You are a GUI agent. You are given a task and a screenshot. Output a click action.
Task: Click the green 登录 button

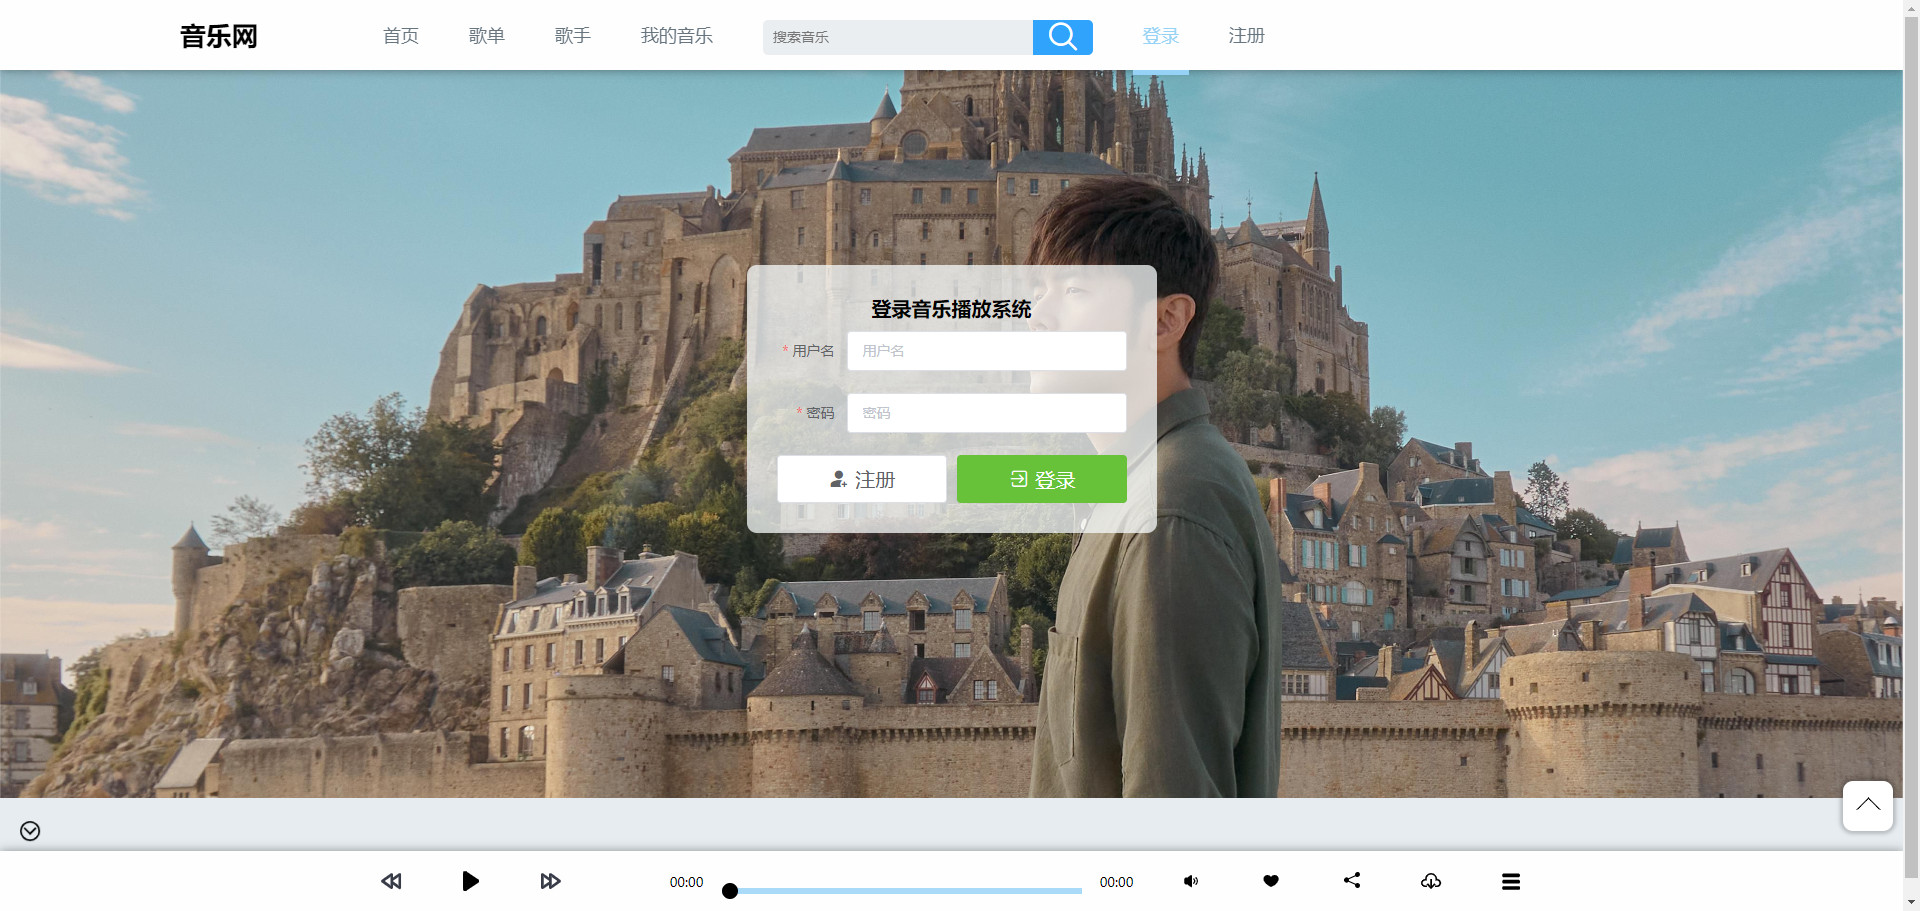1042,479
